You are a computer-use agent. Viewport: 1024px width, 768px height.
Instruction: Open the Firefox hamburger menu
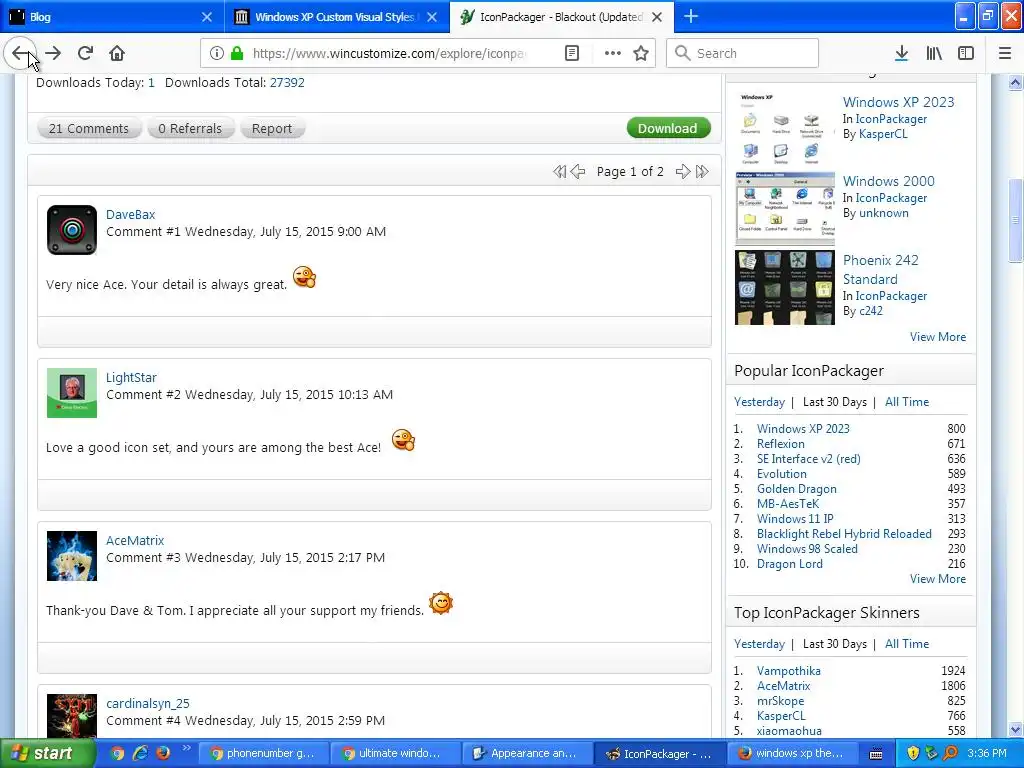coord(1005,54)
